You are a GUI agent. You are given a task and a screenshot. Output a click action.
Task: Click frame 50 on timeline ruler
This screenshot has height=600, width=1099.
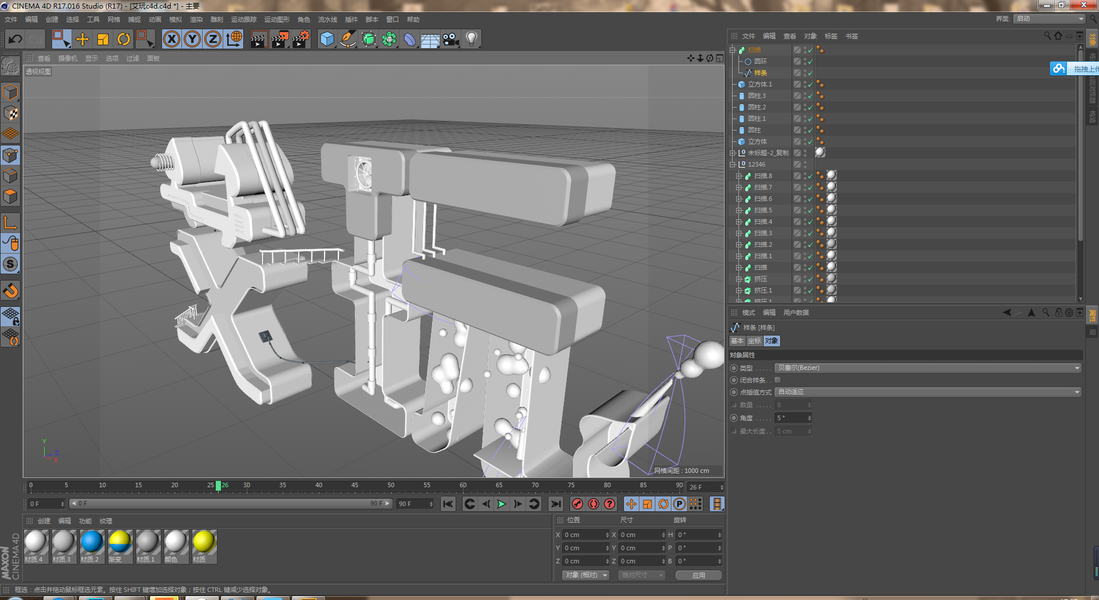pos(390,485)
